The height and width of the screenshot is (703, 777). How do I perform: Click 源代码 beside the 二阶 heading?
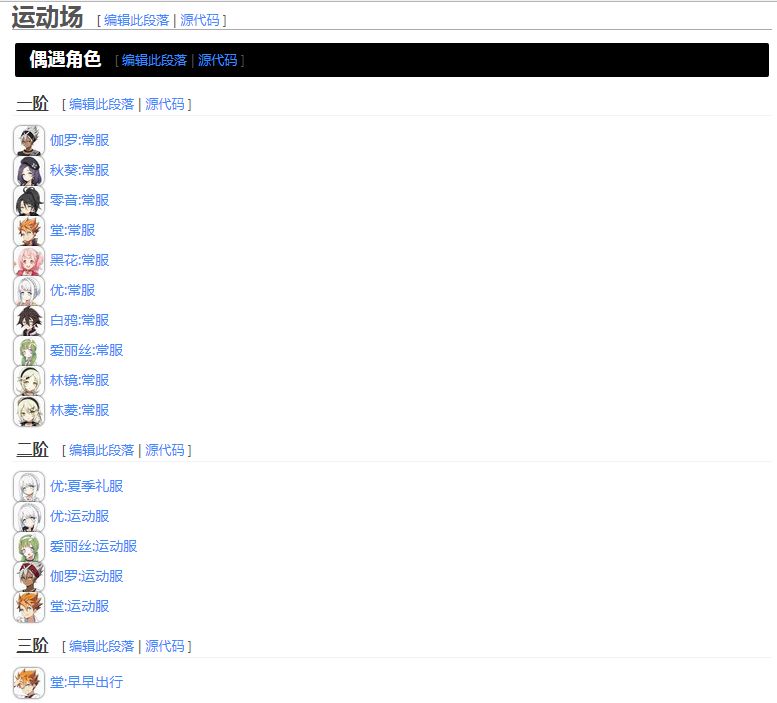click(165, 450)
